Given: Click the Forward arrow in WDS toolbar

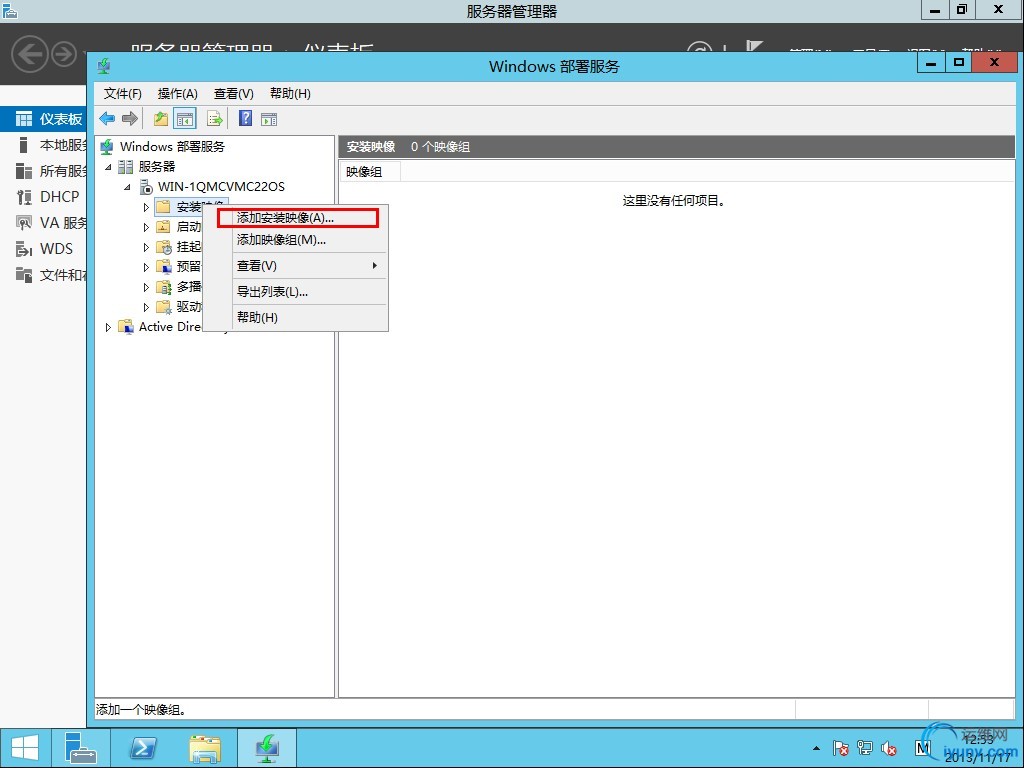Looking at the screenshot, I should (x=130, y=119).
